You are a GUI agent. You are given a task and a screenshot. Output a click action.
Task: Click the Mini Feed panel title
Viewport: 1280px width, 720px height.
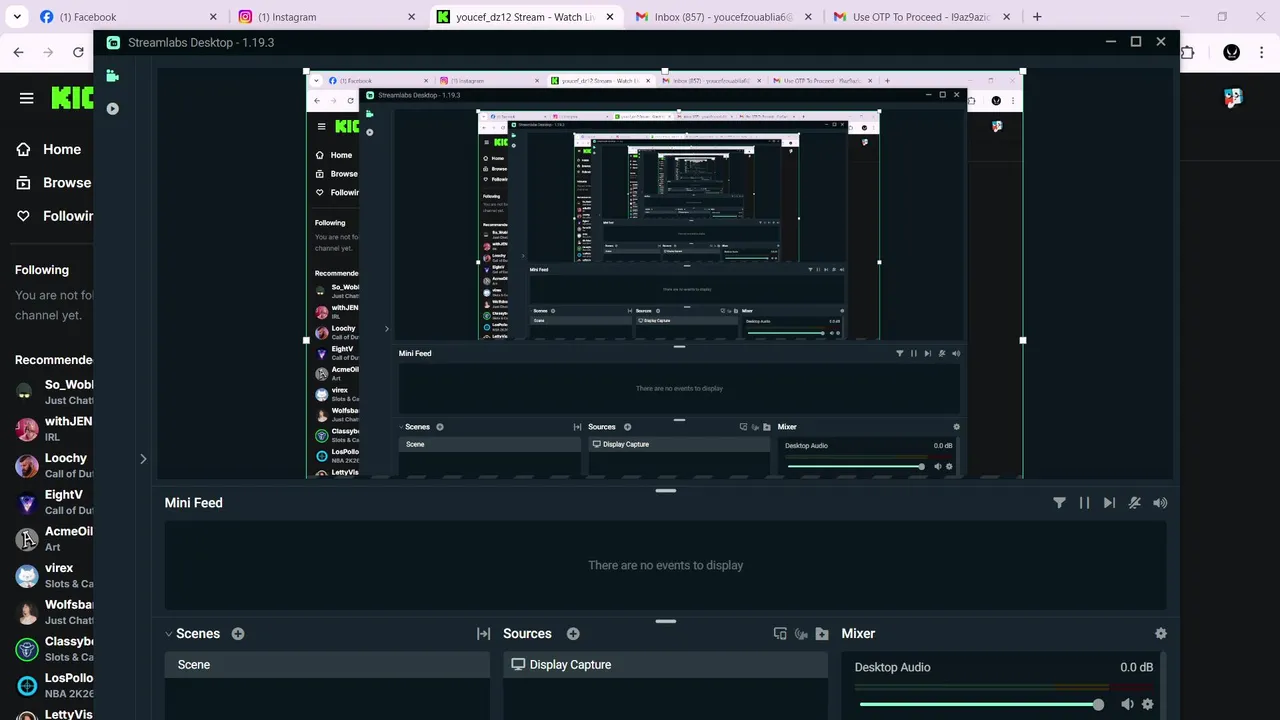click(194, 503)
